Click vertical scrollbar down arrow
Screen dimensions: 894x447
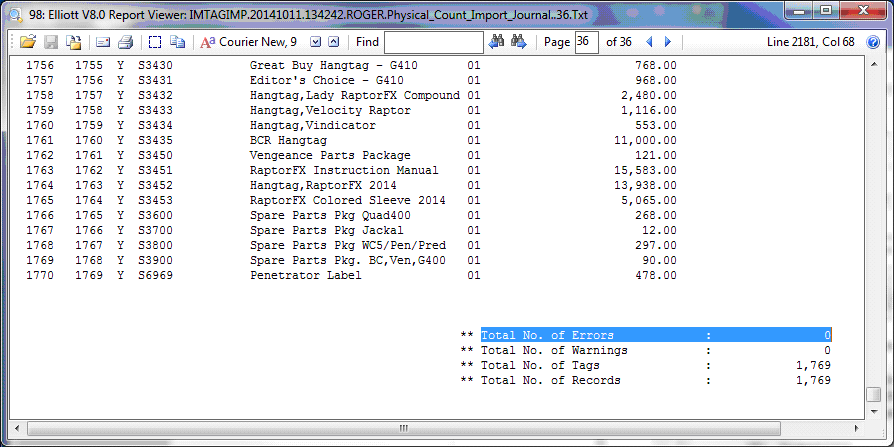(873, 411)
